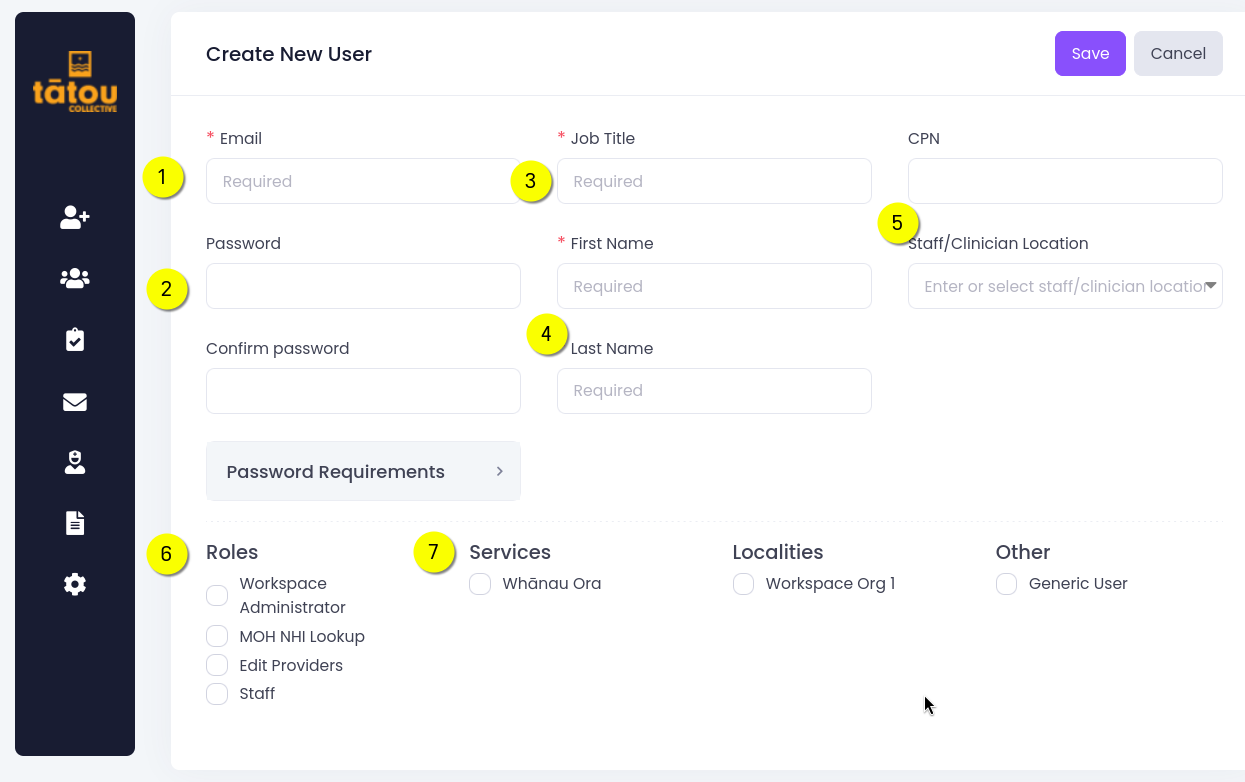Enable the Generic User checkbox

point(1006,583)
